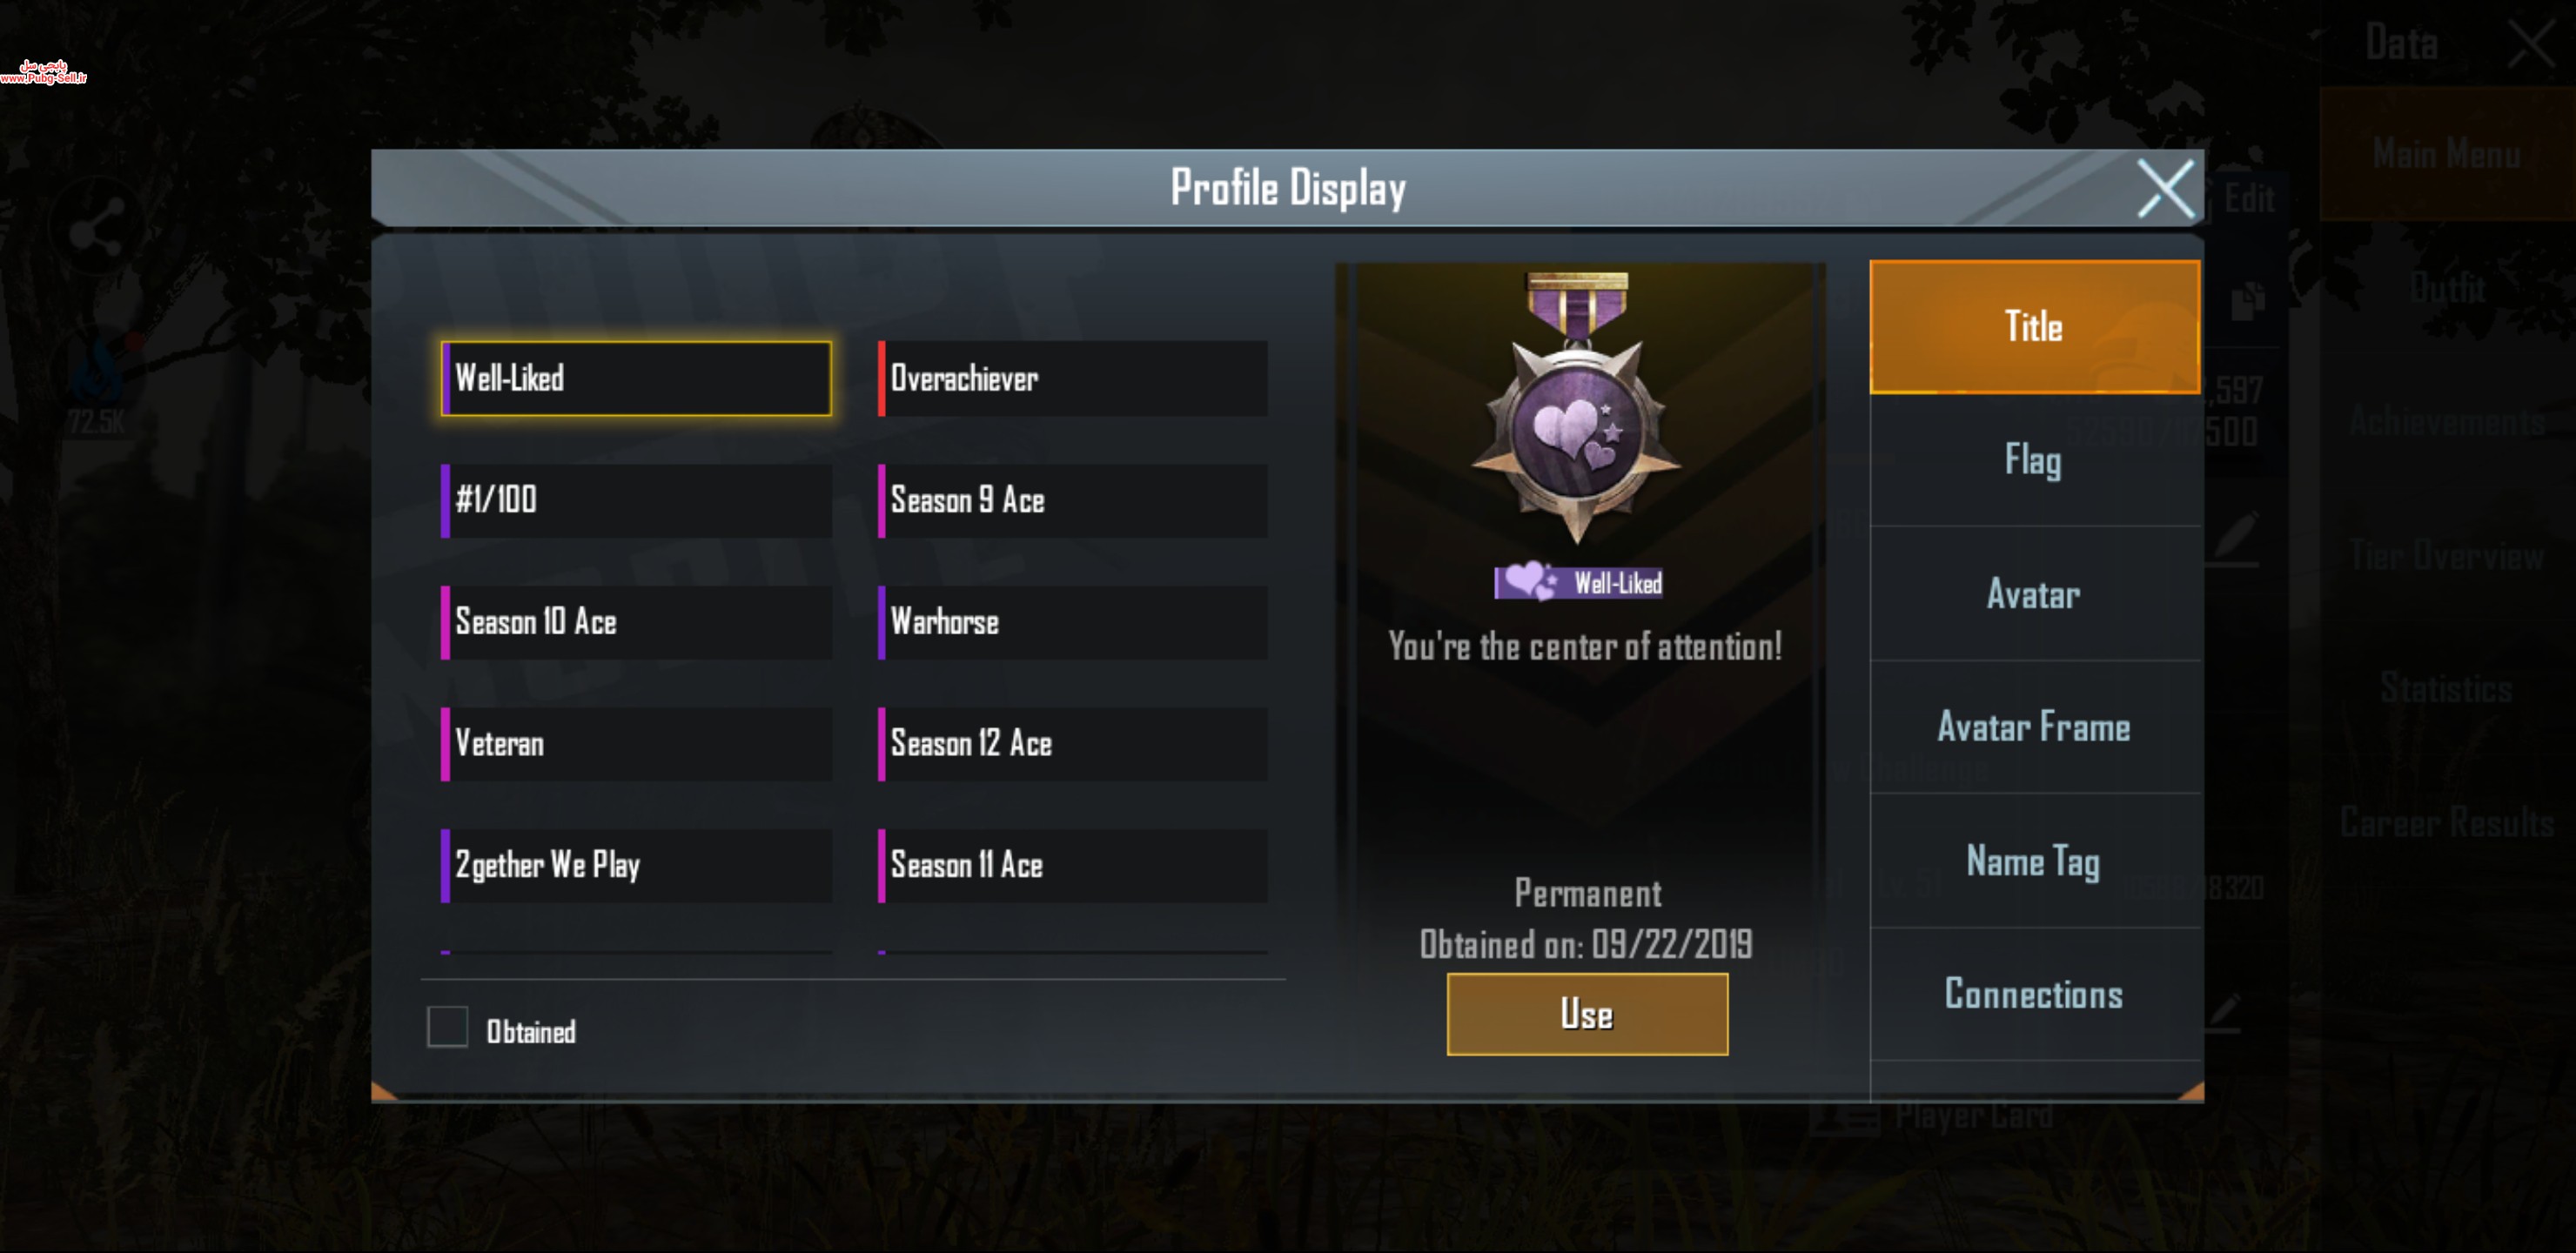Select the Season 10 Ace title
The width and height of the screenshot is (2576, 1253).
coord(636,622)
